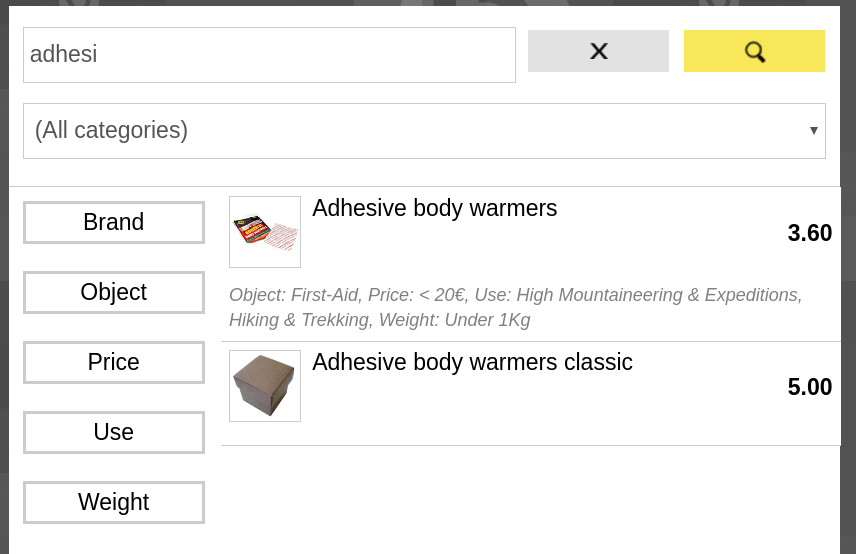Viewport: 856px width, 554px height.
Task: Select the Adhesive body warmers title
Action: [434, 208]
